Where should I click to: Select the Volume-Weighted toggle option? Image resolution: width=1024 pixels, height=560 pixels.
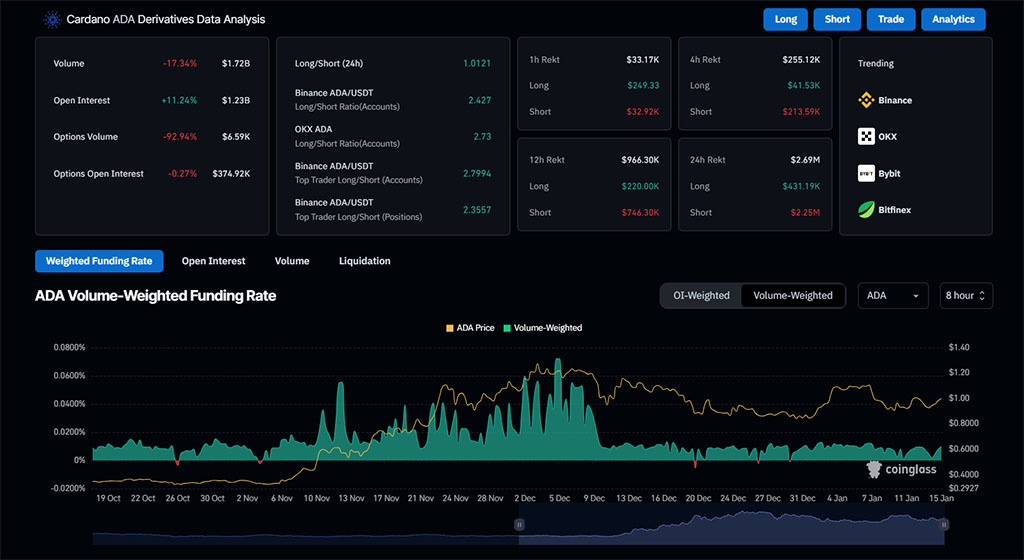[x=793, y=295]
